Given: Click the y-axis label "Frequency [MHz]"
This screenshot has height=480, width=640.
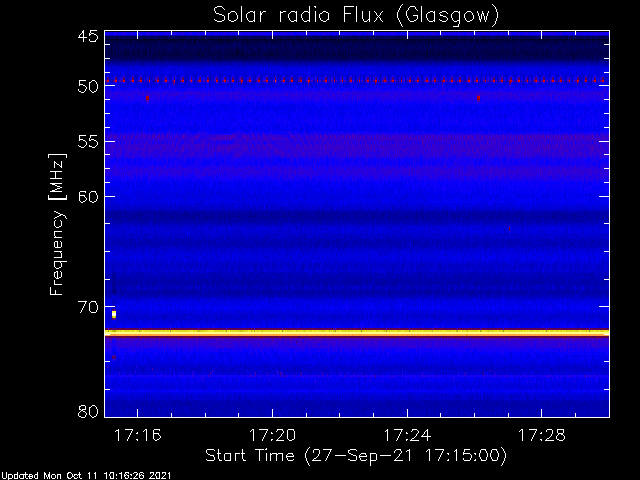Looking at the screenshot, I should click(57, 224).
